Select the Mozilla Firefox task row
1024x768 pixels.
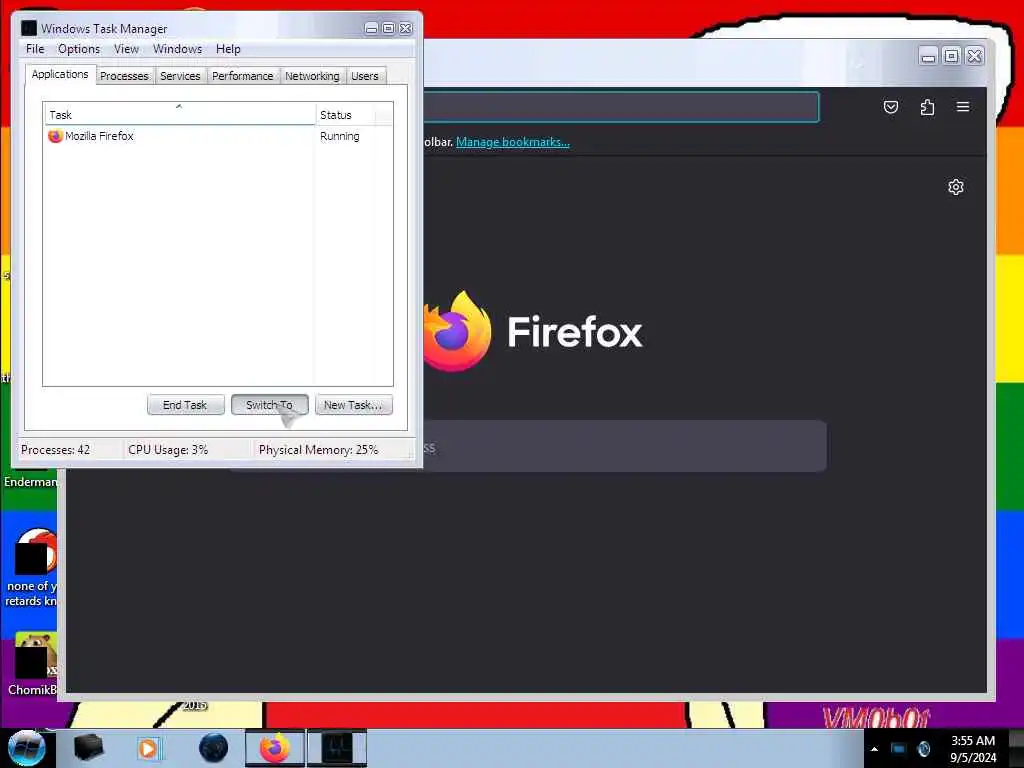click(218, 136)
